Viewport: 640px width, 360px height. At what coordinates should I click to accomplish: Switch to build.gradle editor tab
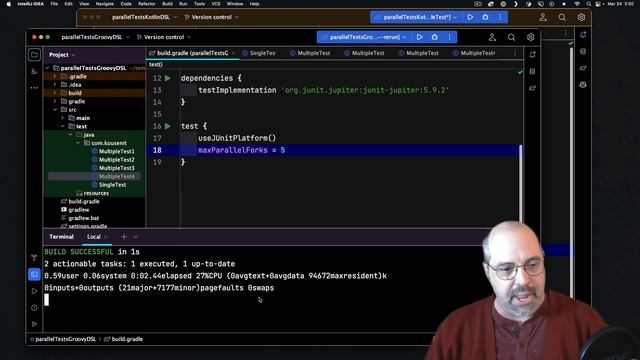tap(193, 53)
